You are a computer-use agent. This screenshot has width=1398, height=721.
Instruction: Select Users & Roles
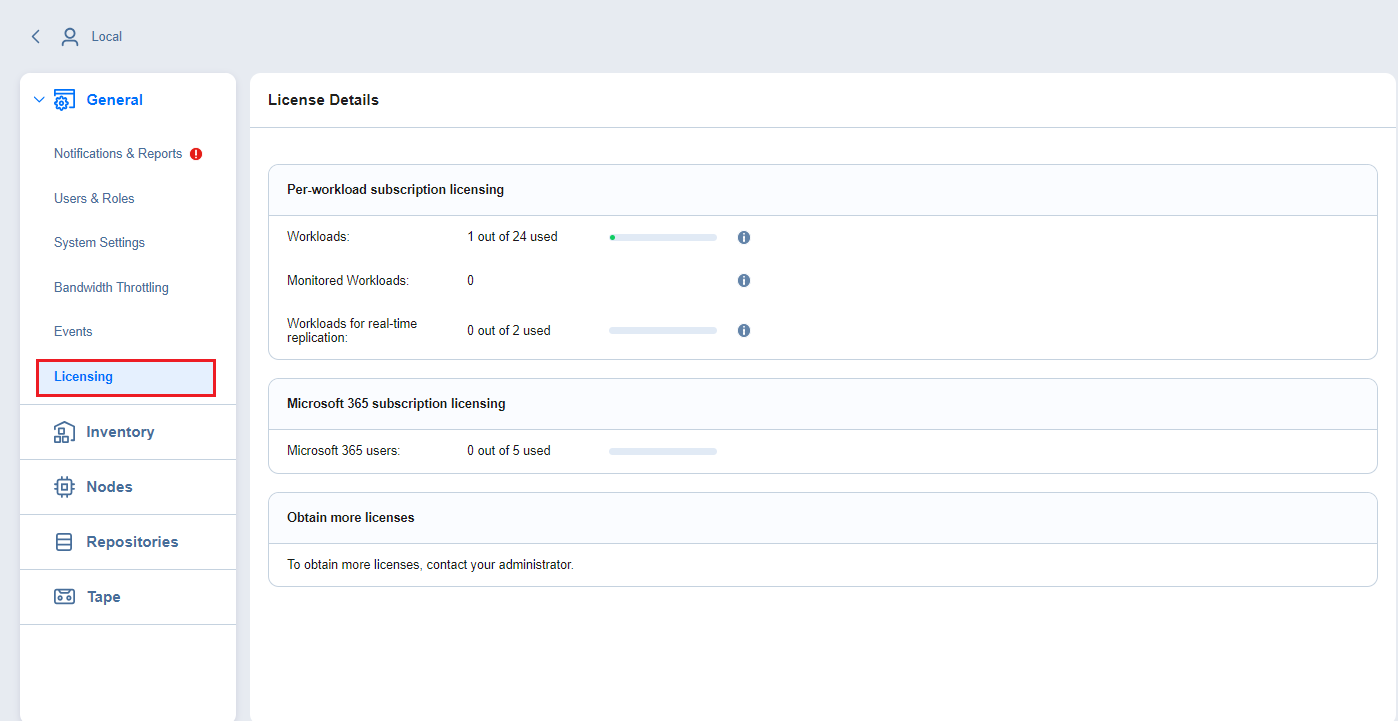[x=94, y=198]
